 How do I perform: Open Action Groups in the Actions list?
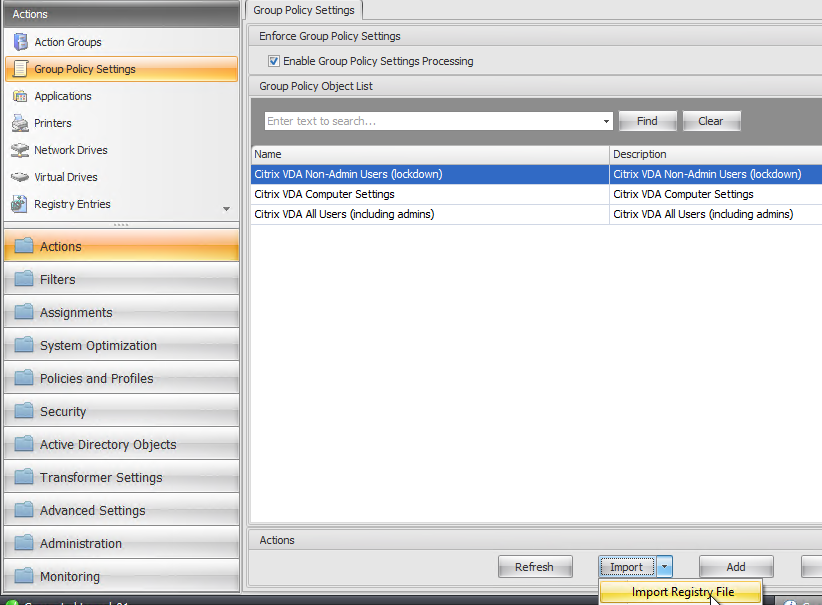click(122, 42)
